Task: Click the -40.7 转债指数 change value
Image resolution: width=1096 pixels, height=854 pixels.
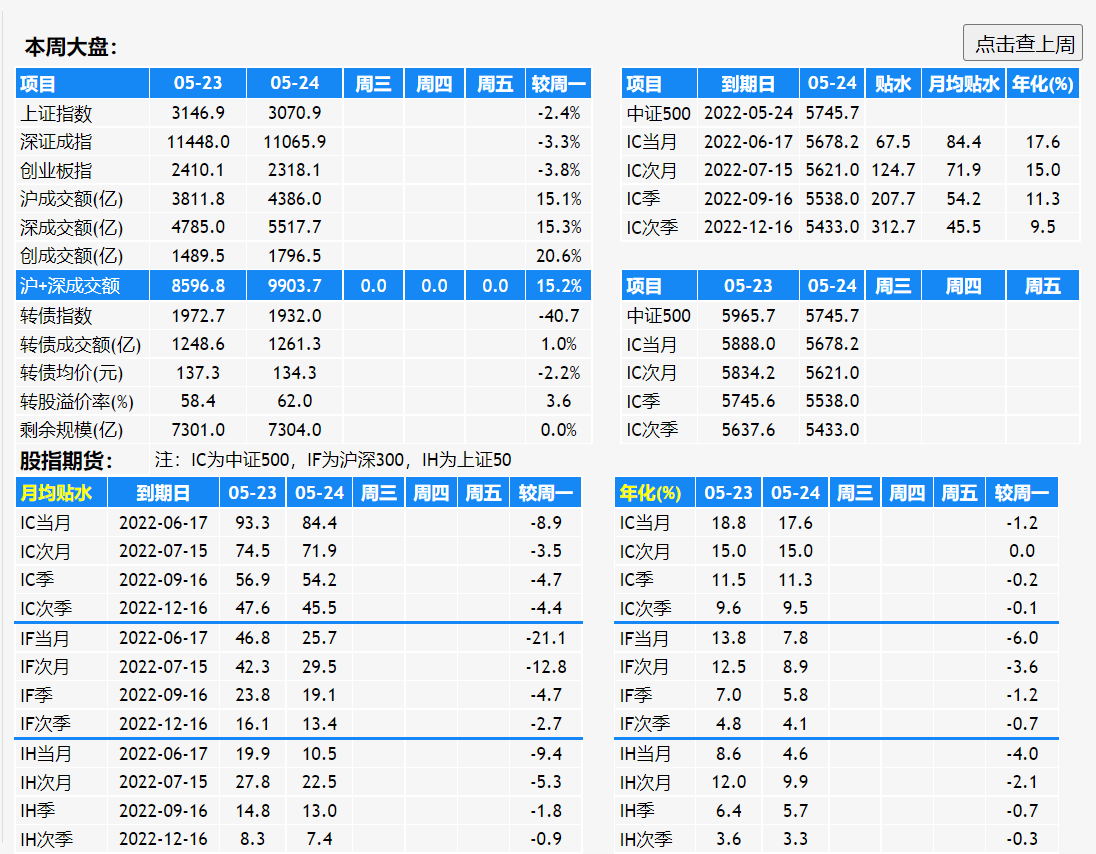Action: pyautogui.click(x=558, y=316)
